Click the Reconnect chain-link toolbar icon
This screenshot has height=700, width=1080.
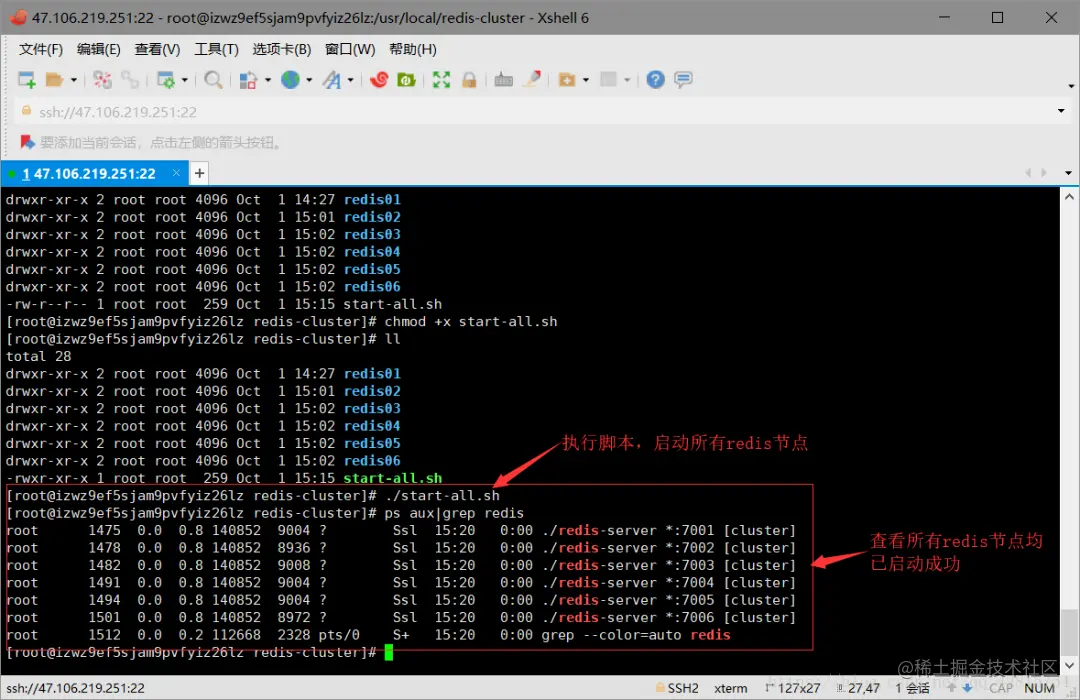(x=129, y=80)
